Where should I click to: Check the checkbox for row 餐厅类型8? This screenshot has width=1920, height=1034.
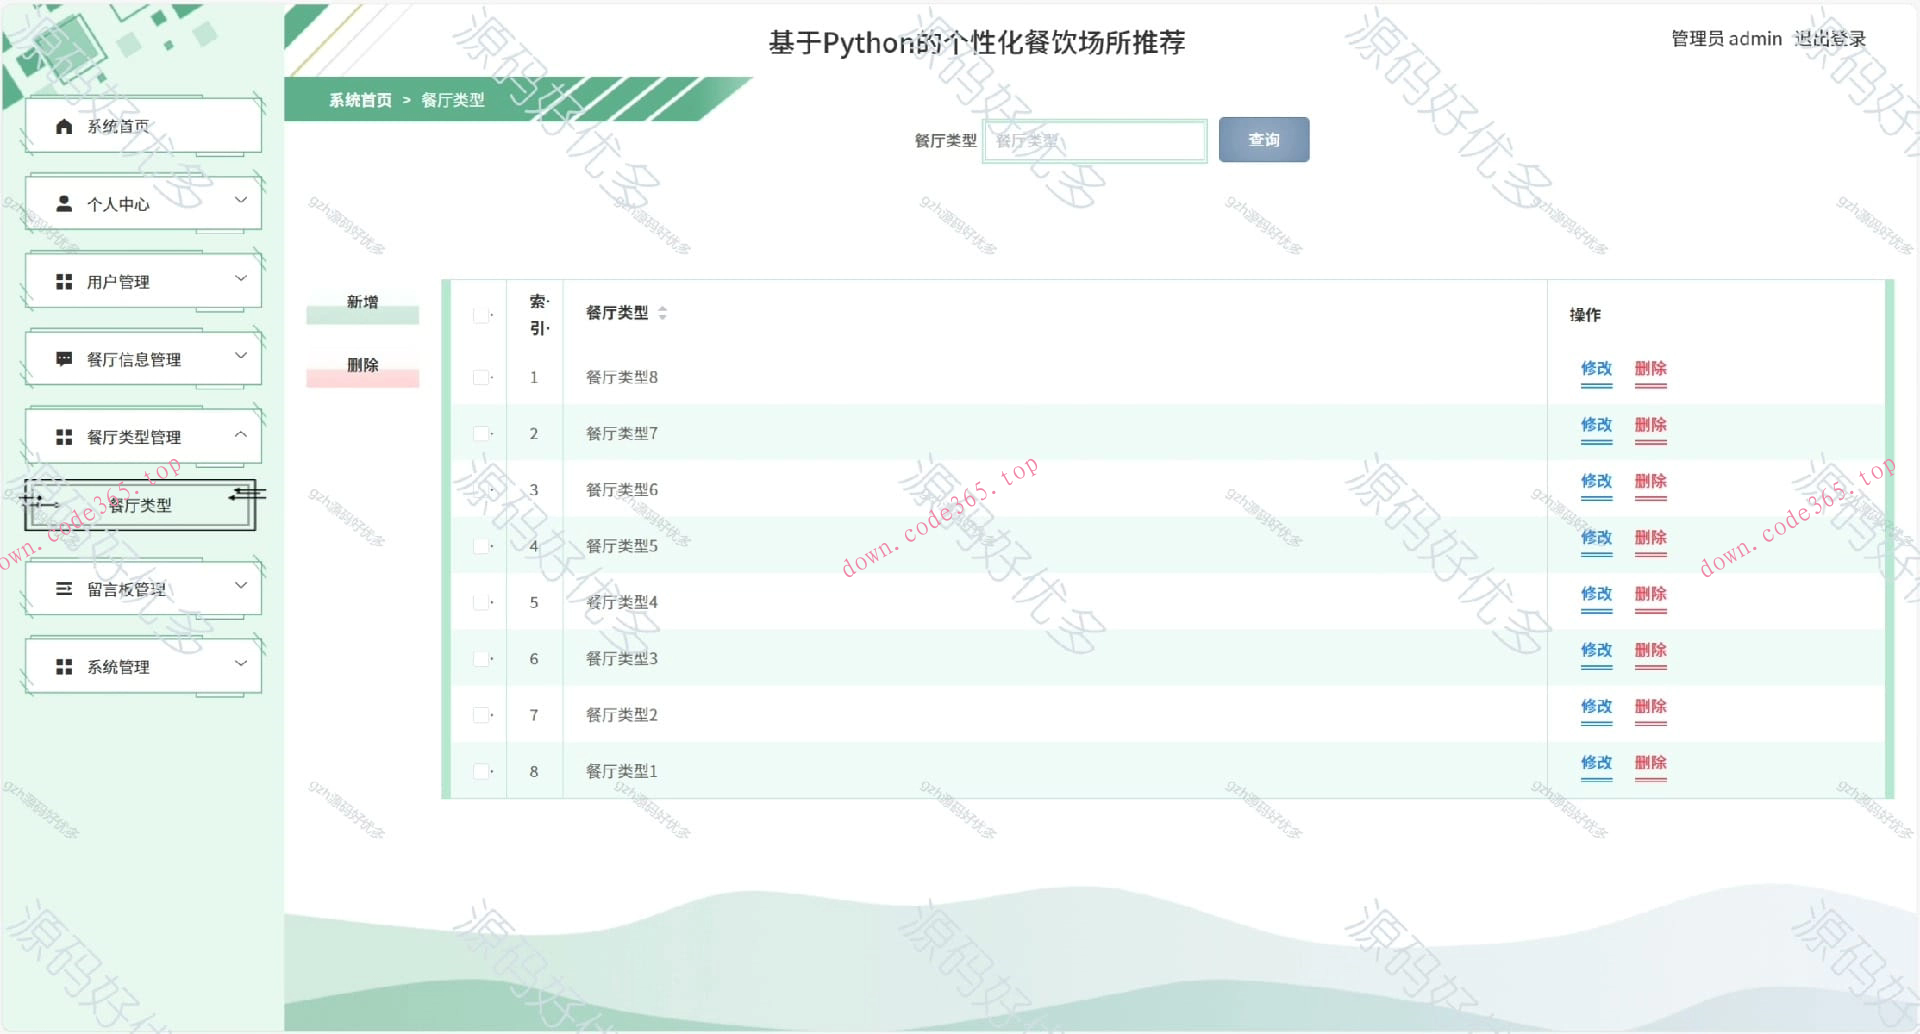tap(481, 377)
